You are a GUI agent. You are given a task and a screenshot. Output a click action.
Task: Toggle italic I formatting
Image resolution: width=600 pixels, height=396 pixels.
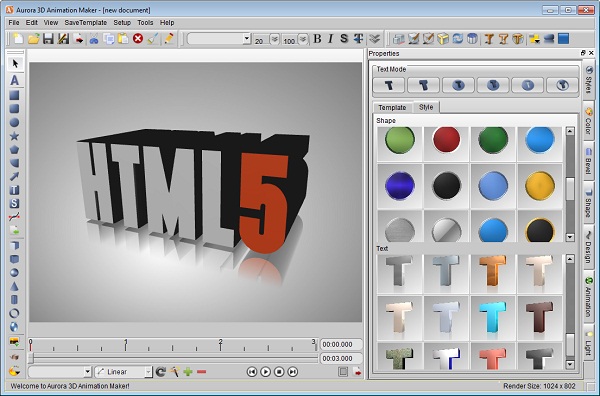331,39
